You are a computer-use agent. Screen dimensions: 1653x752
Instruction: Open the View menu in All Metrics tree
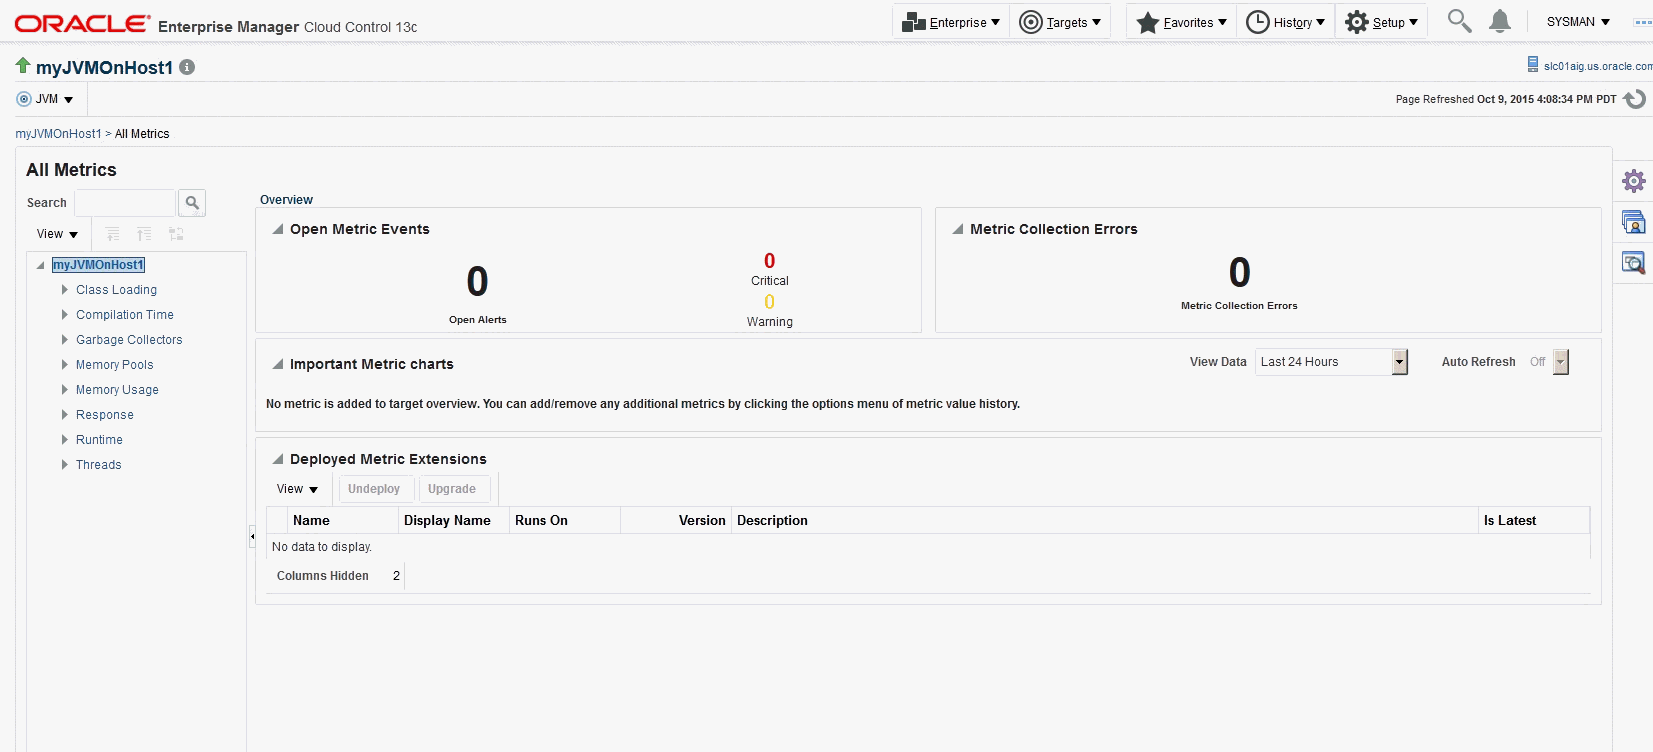57,234
